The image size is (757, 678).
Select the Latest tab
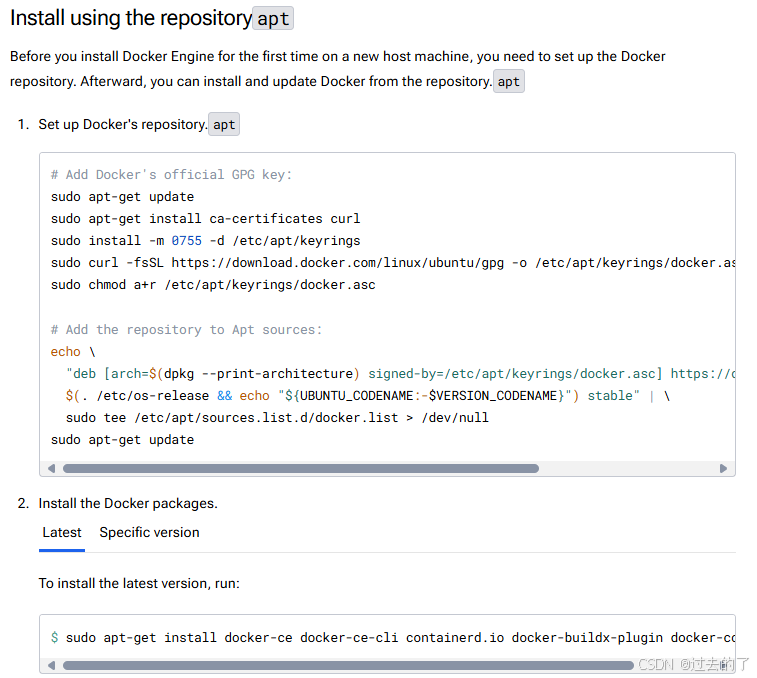pos(62,532)
